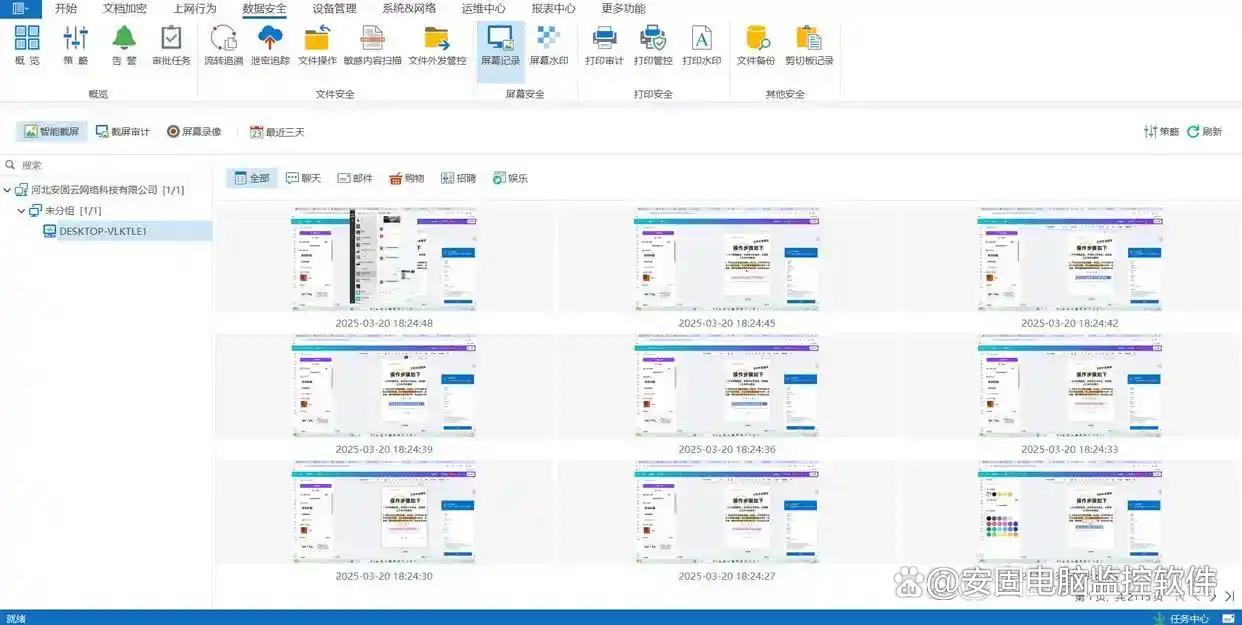This screenshot has width=1242, height=625.
Task: Switch to the 开始 ribbon tab
Action: coord(66,8)
